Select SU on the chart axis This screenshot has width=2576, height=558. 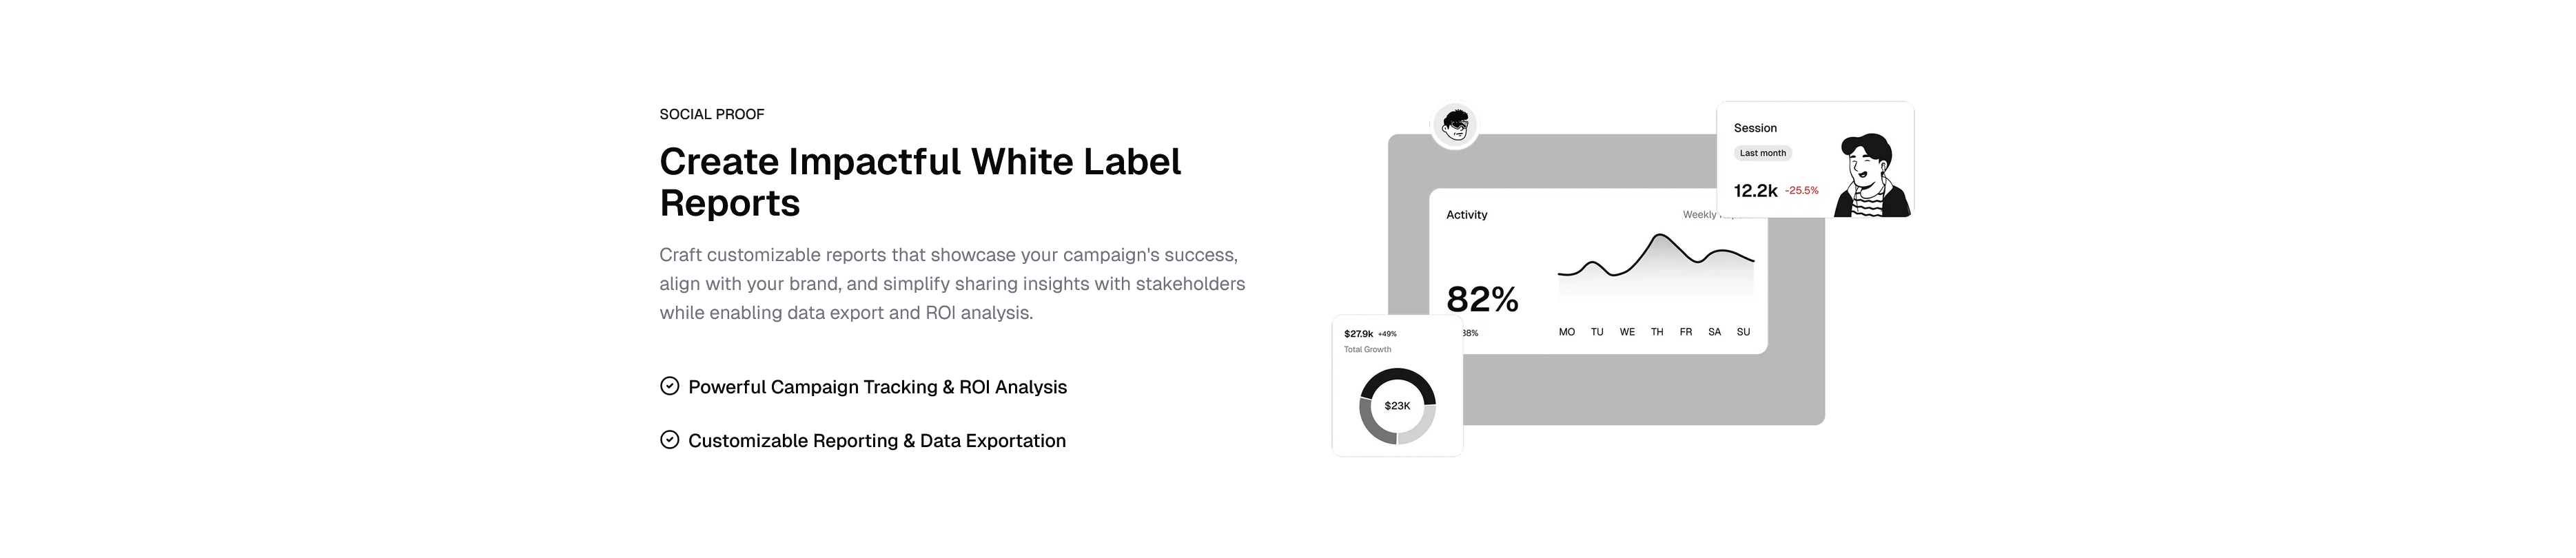tap(1743, 332)
